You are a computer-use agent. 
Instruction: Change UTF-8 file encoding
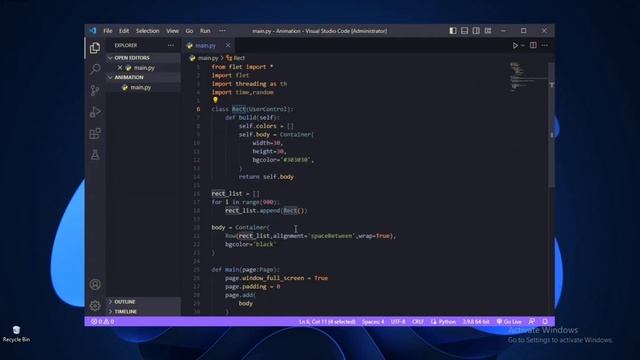[x=398, y=322]
